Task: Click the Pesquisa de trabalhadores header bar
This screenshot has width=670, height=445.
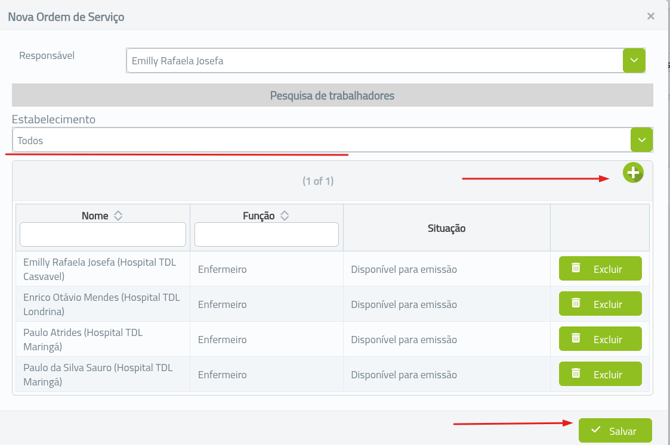Action: pyautogui.click(x=332, y=96)
